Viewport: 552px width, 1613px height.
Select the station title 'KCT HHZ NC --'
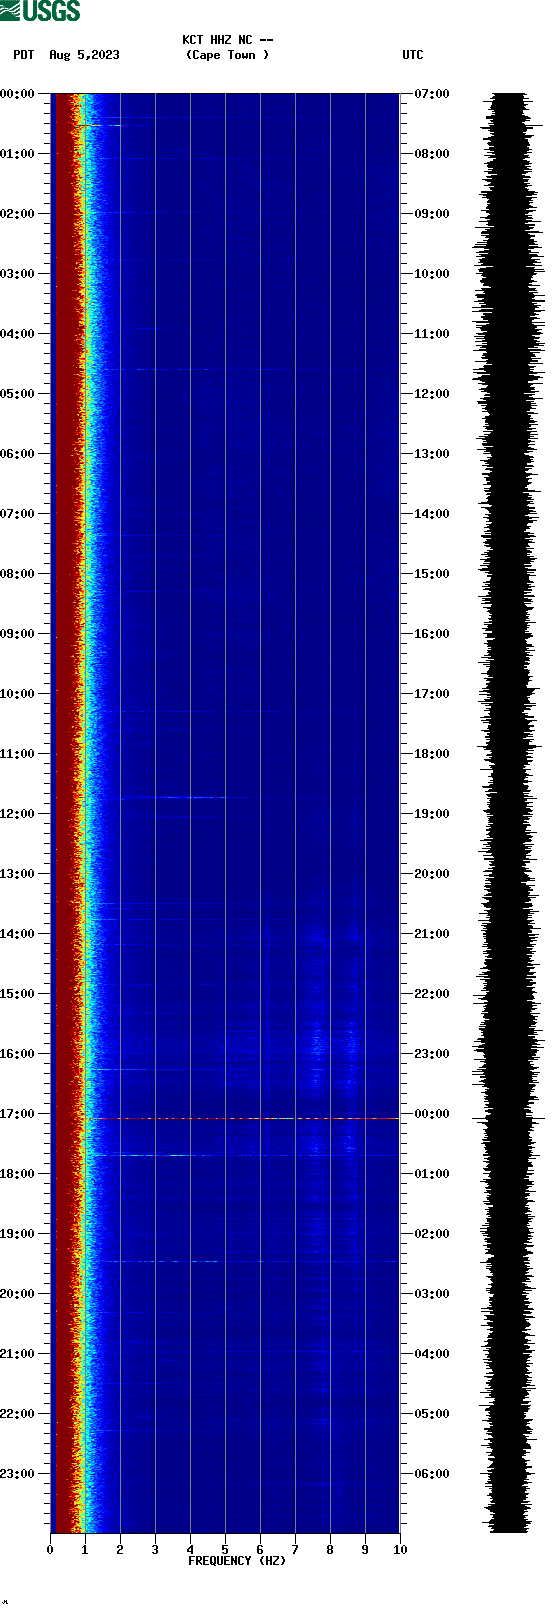point(228,40)
